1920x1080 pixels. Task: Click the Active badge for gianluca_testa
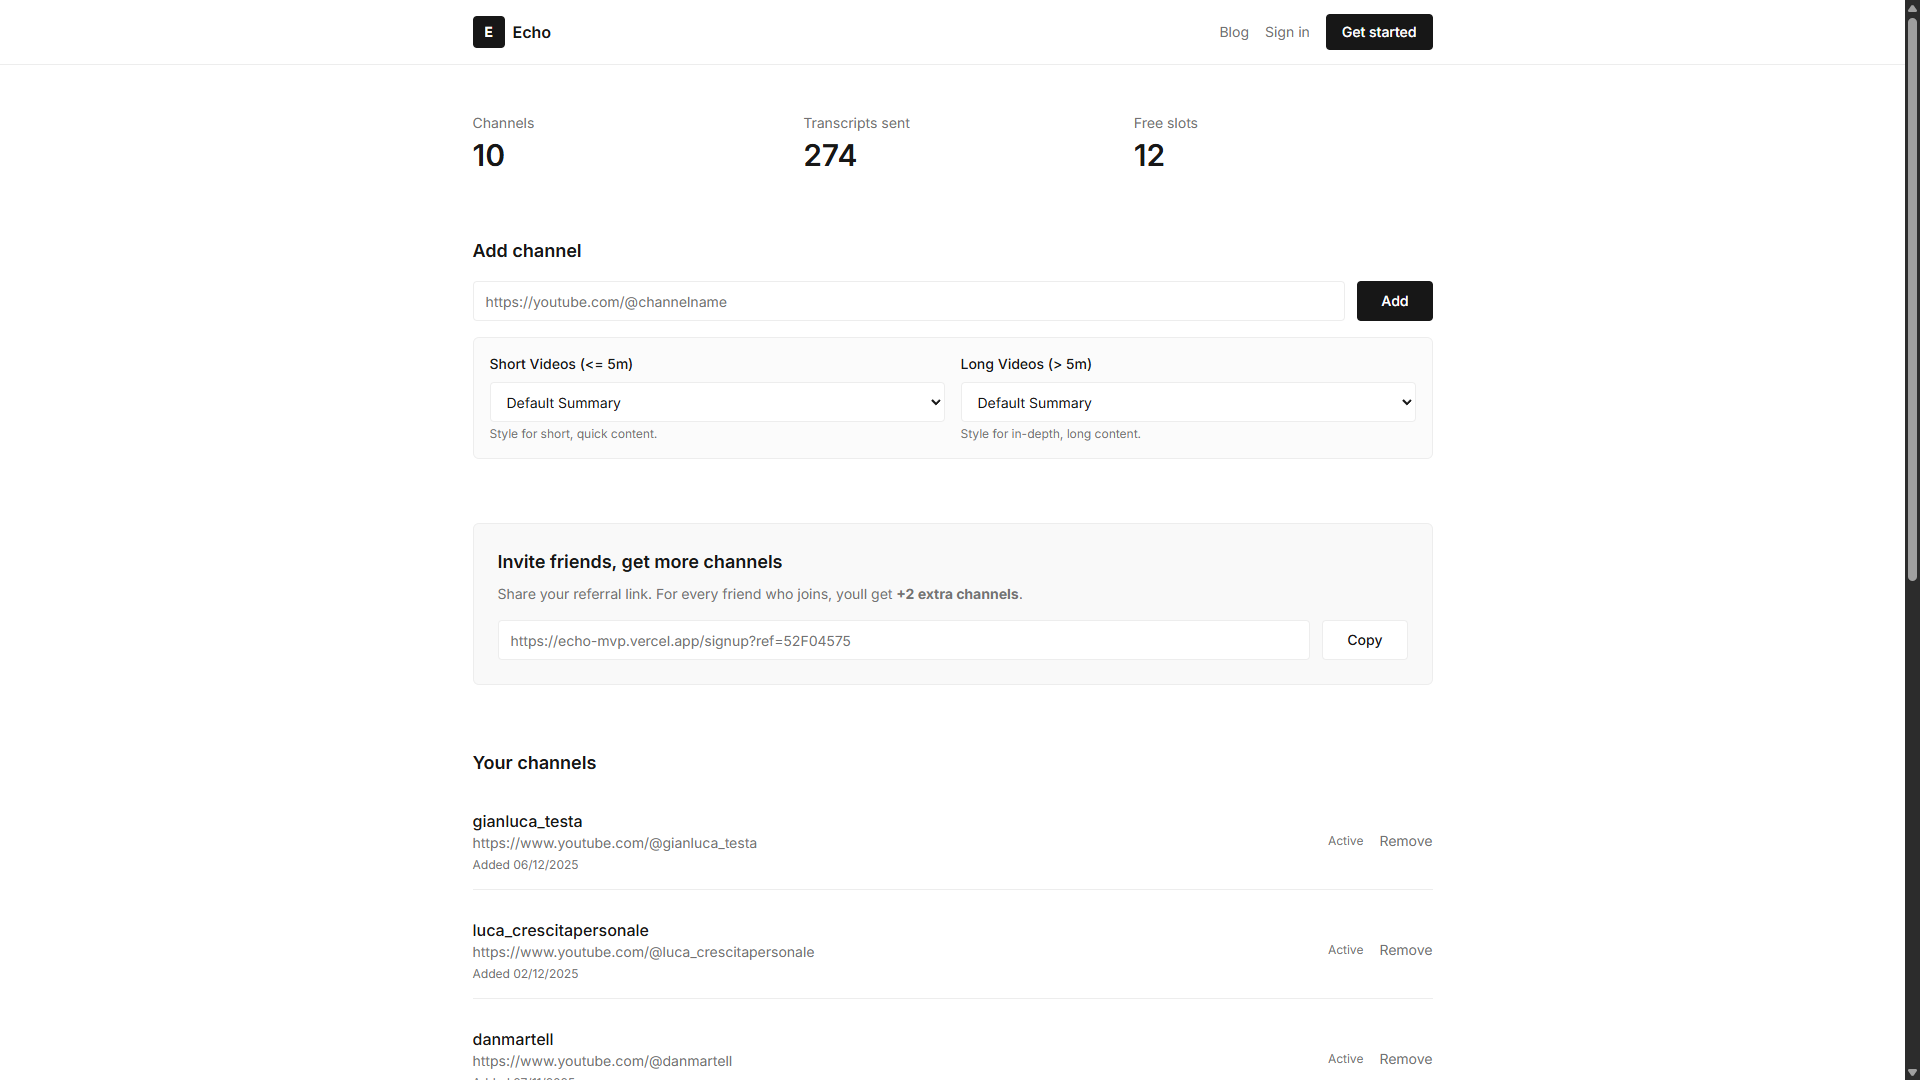[1344, 841]
